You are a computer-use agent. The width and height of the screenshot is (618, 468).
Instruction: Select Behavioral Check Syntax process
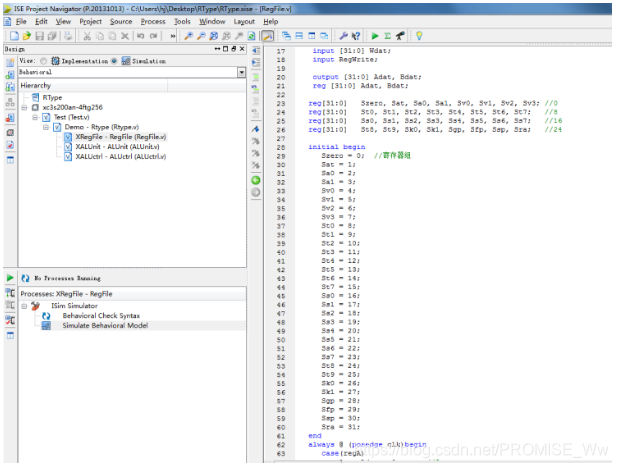(x=101, y=316)
